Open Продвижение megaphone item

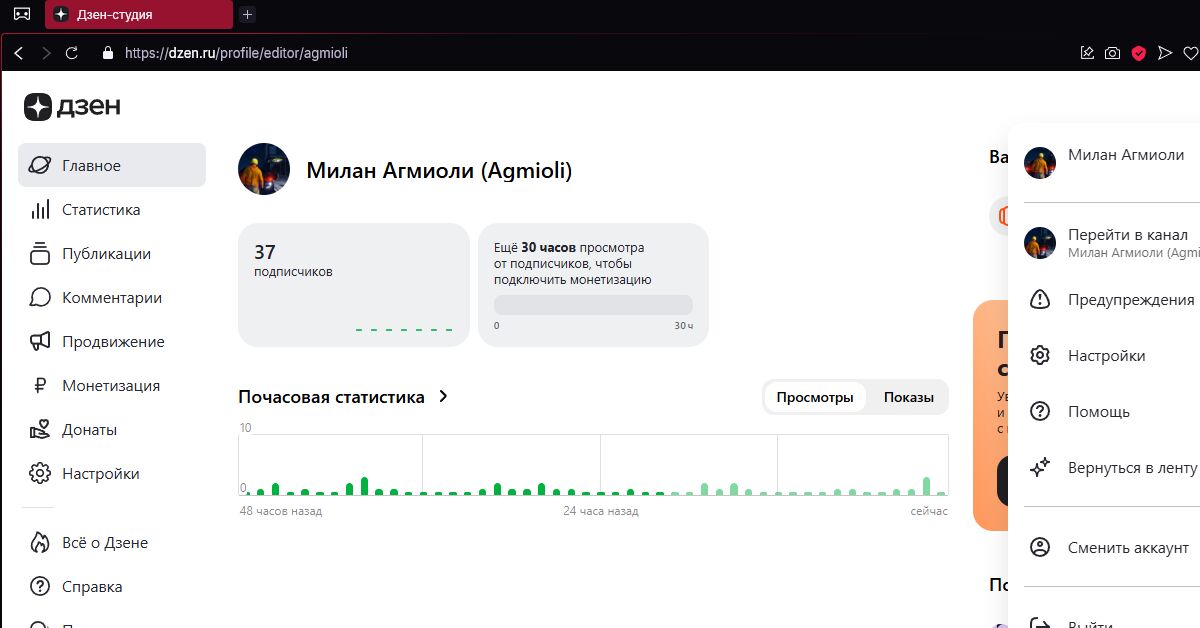[x=112, y=342]
